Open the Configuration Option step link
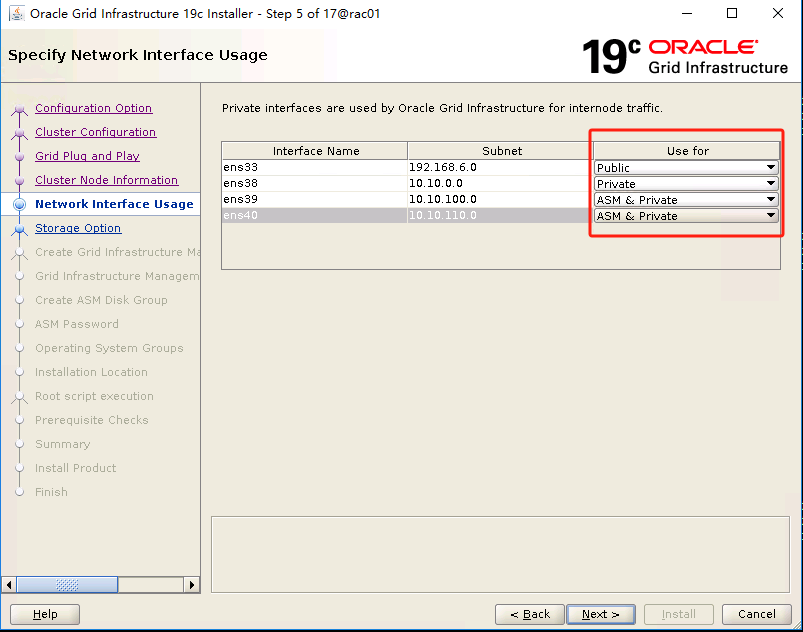Image resolution: width=803 pixels, height=632 pixels. (x=93, y=108)
